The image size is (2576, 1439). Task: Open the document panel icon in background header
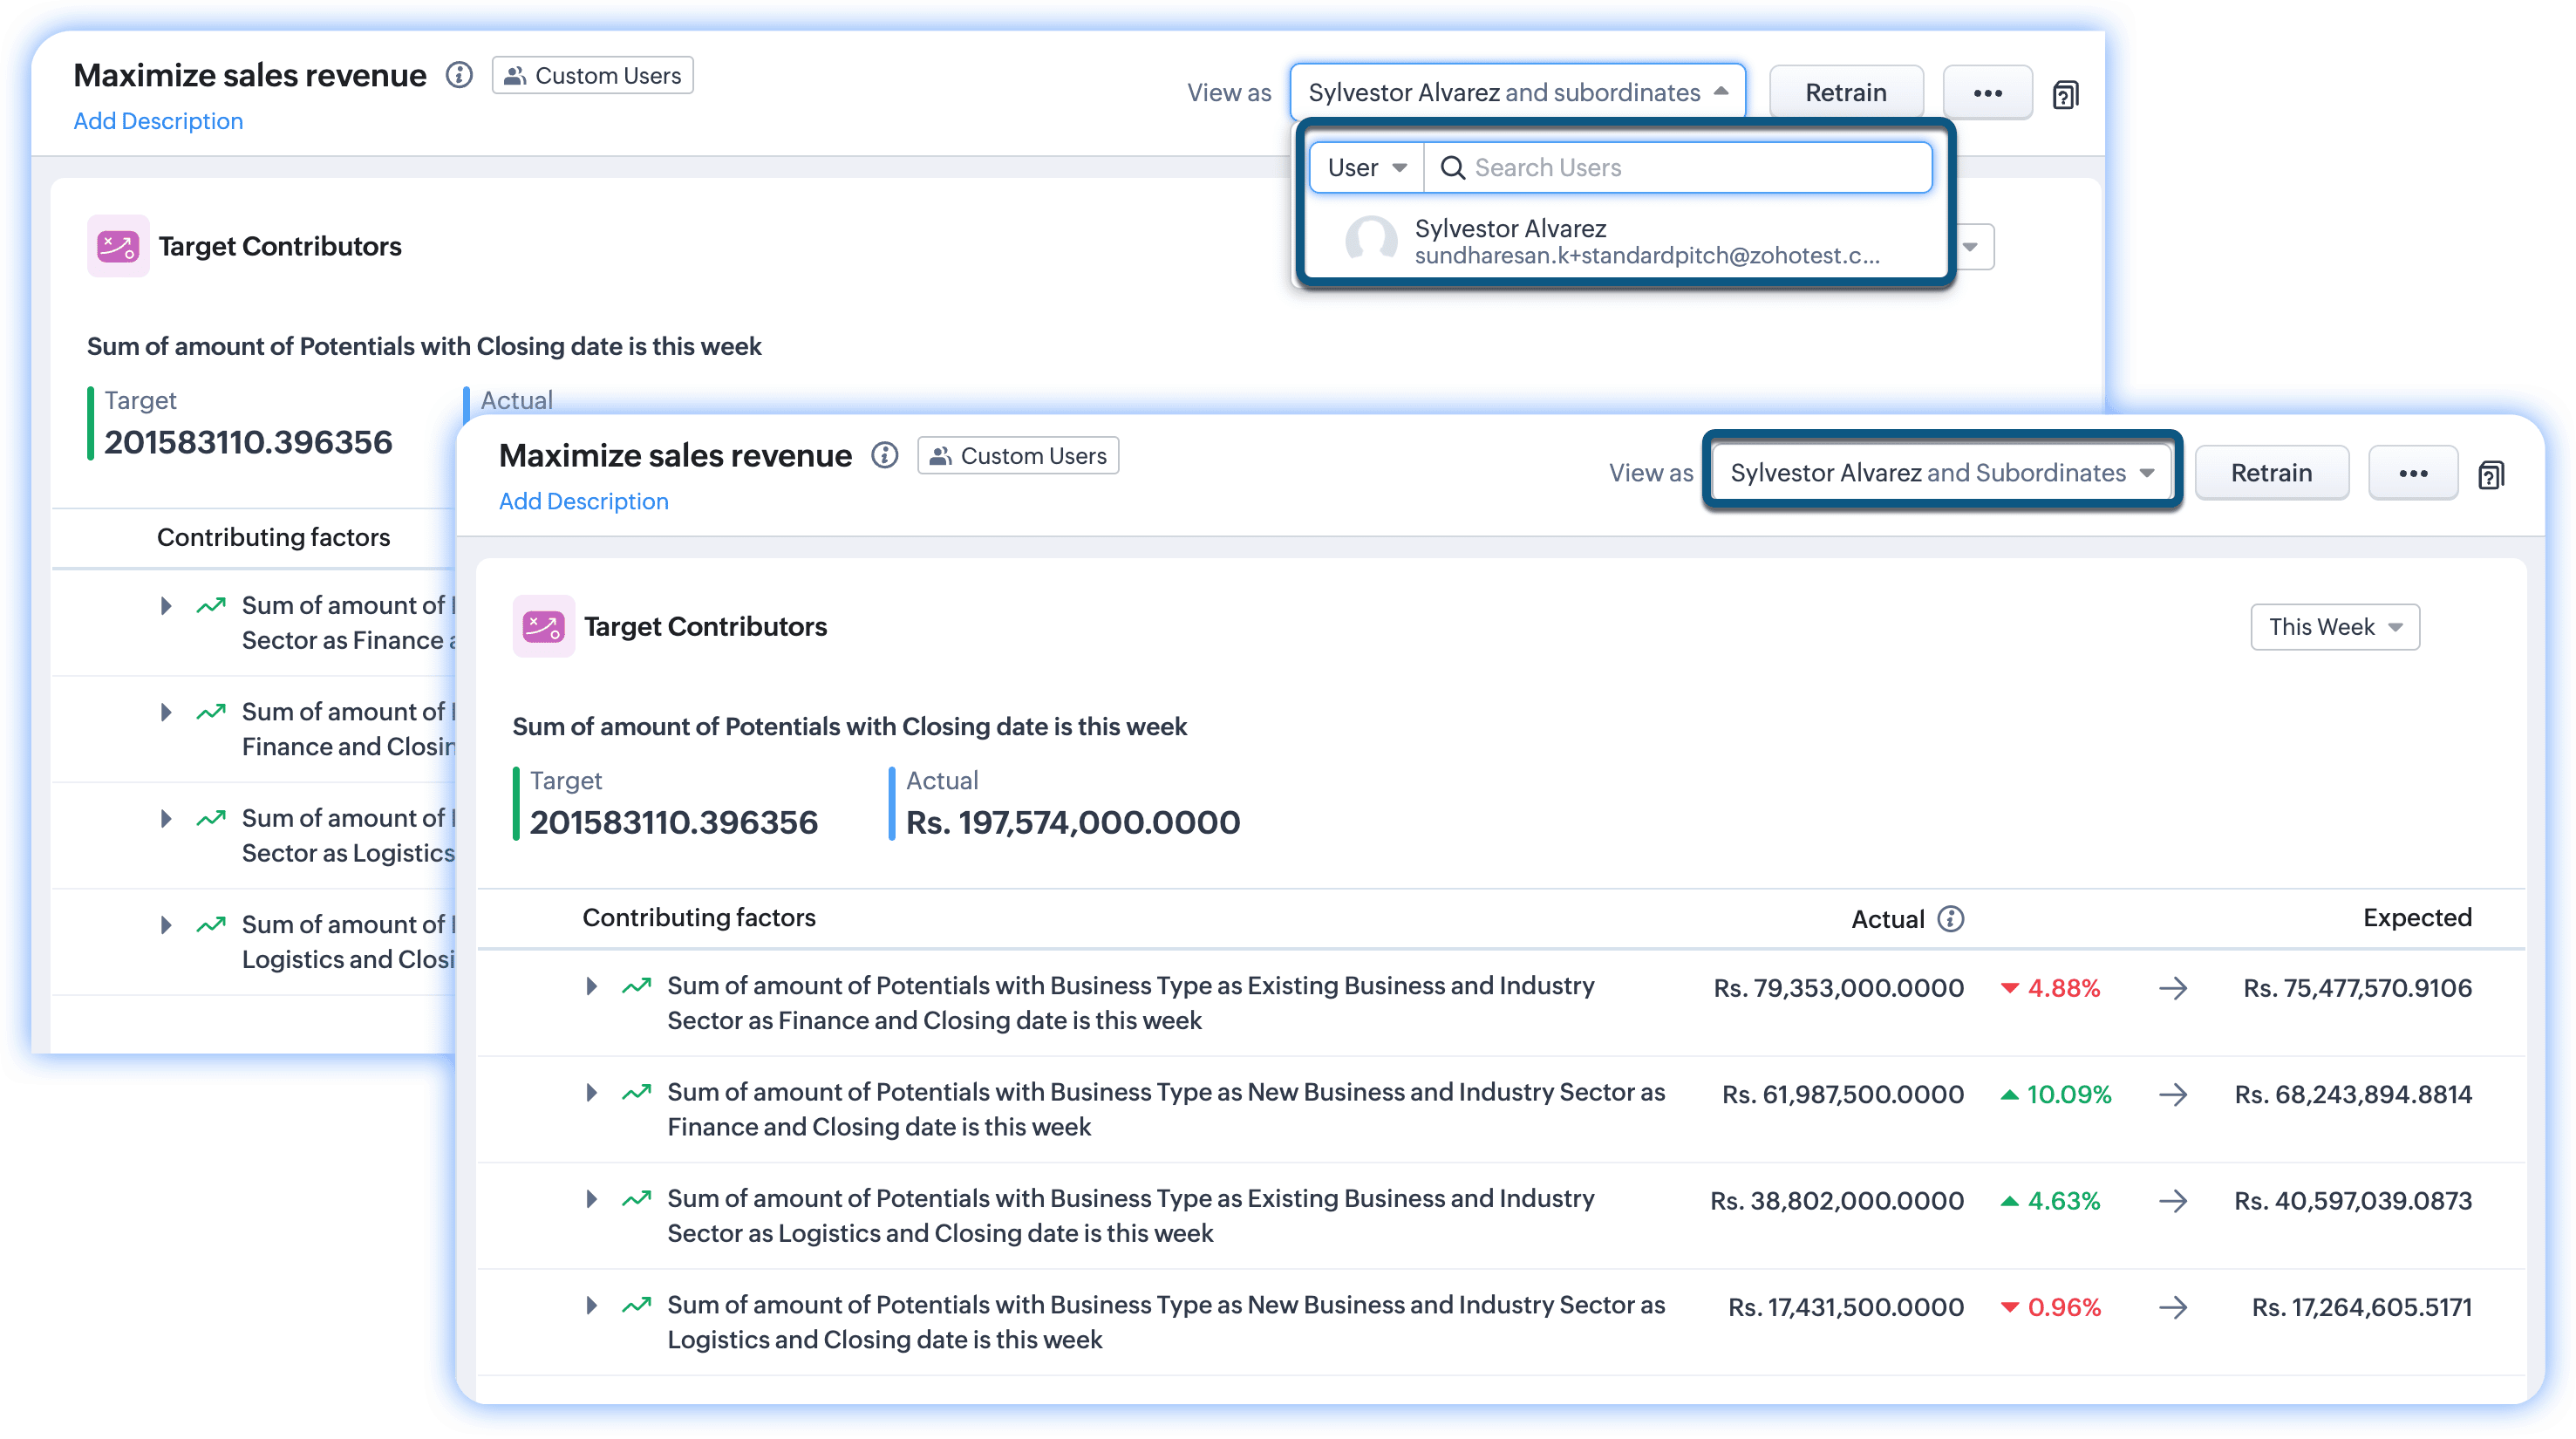pos(2065,95)
